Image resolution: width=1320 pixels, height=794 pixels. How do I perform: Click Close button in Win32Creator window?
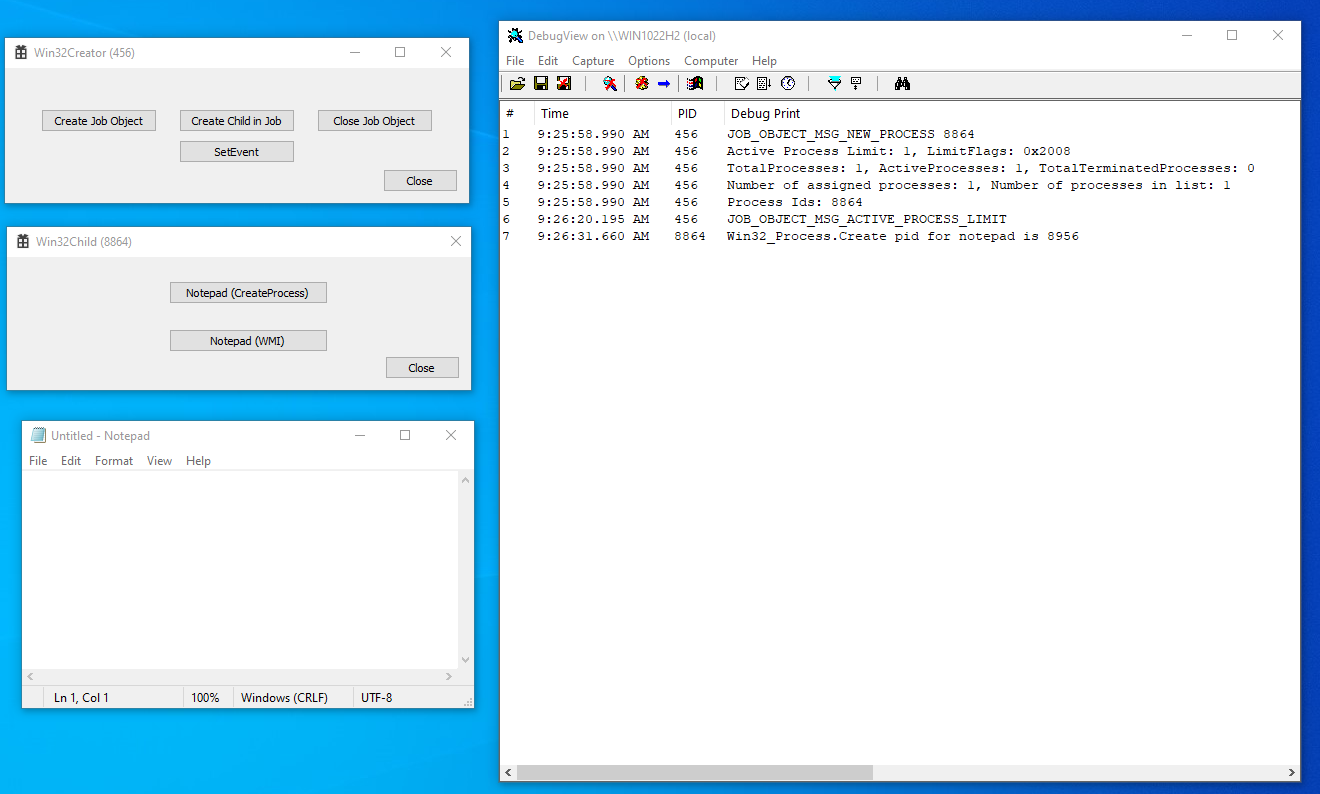point(420,181)
